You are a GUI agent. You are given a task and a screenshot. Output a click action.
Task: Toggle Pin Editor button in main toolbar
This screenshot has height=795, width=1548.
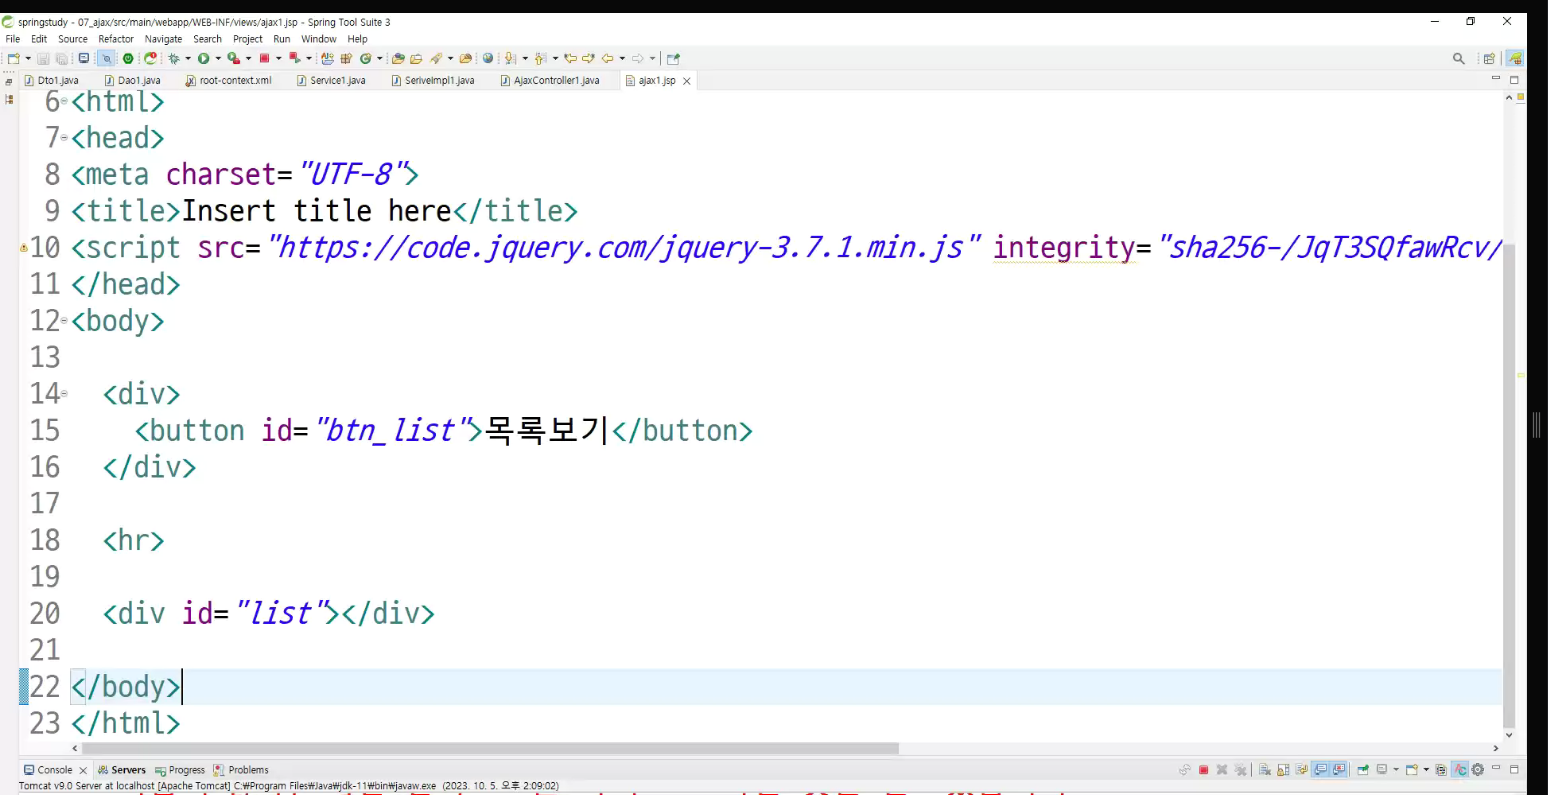pos(673,58)
